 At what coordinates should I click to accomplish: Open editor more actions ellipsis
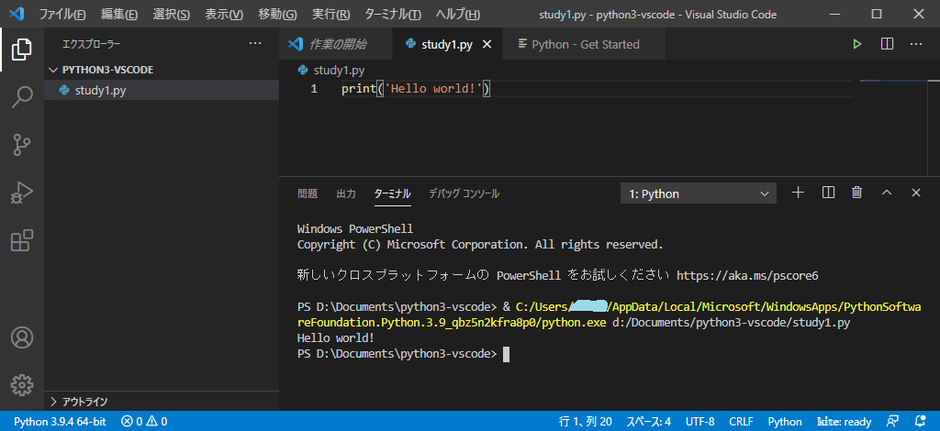915,44
